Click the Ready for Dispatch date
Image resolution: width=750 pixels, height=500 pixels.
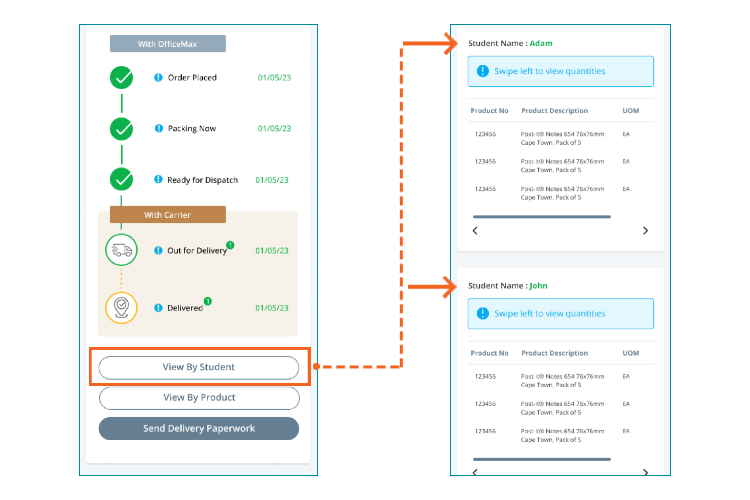tap(272, 180)
